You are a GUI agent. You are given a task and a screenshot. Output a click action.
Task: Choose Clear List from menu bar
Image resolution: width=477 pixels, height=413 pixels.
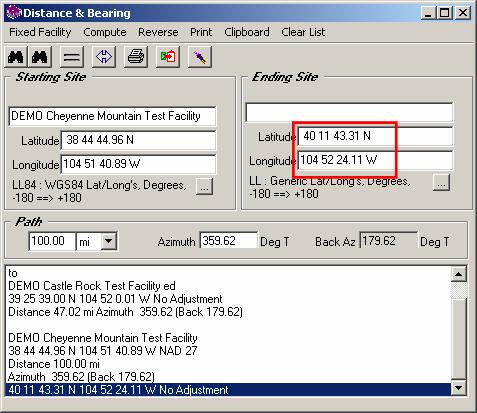pos(303,32)
